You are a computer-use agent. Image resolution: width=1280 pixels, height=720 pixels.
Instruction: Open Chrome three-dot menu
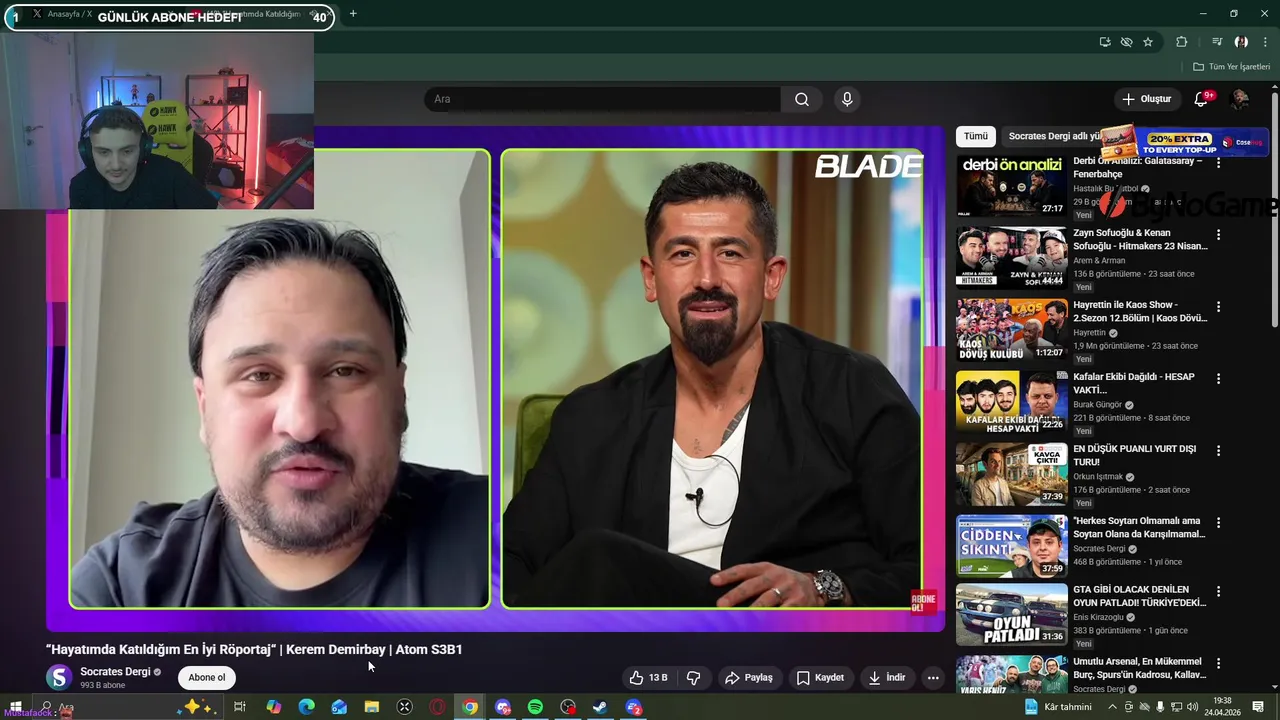[1266, 42]
